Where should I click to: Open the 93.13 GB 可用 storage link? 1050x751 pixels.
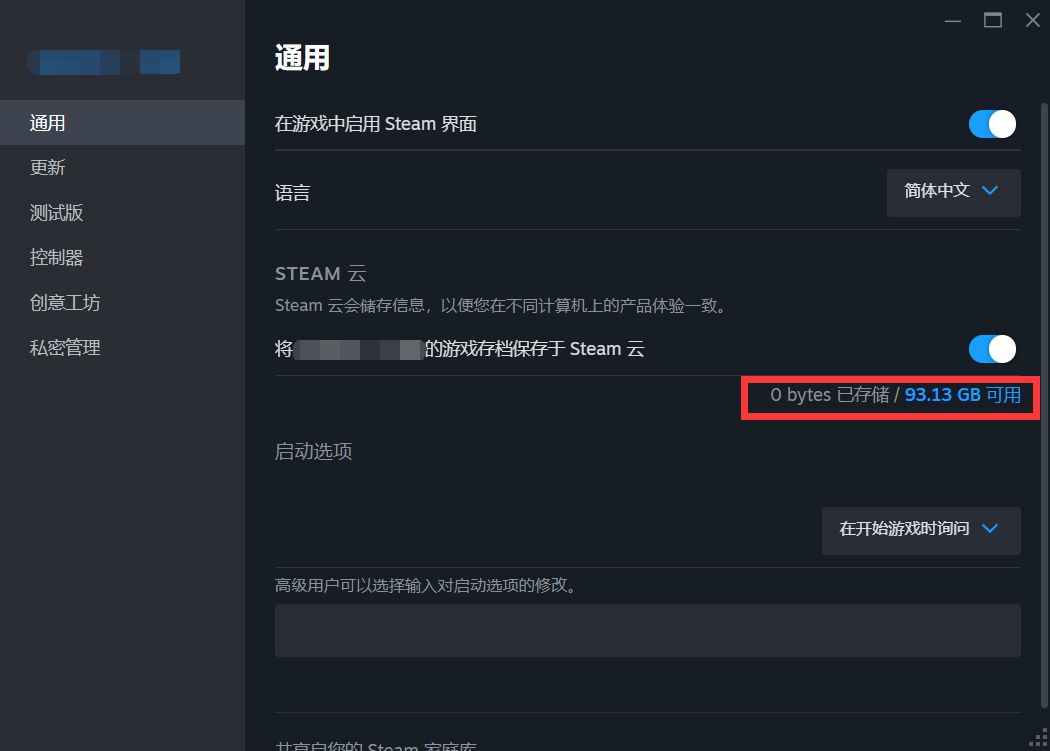click(962, 395)
